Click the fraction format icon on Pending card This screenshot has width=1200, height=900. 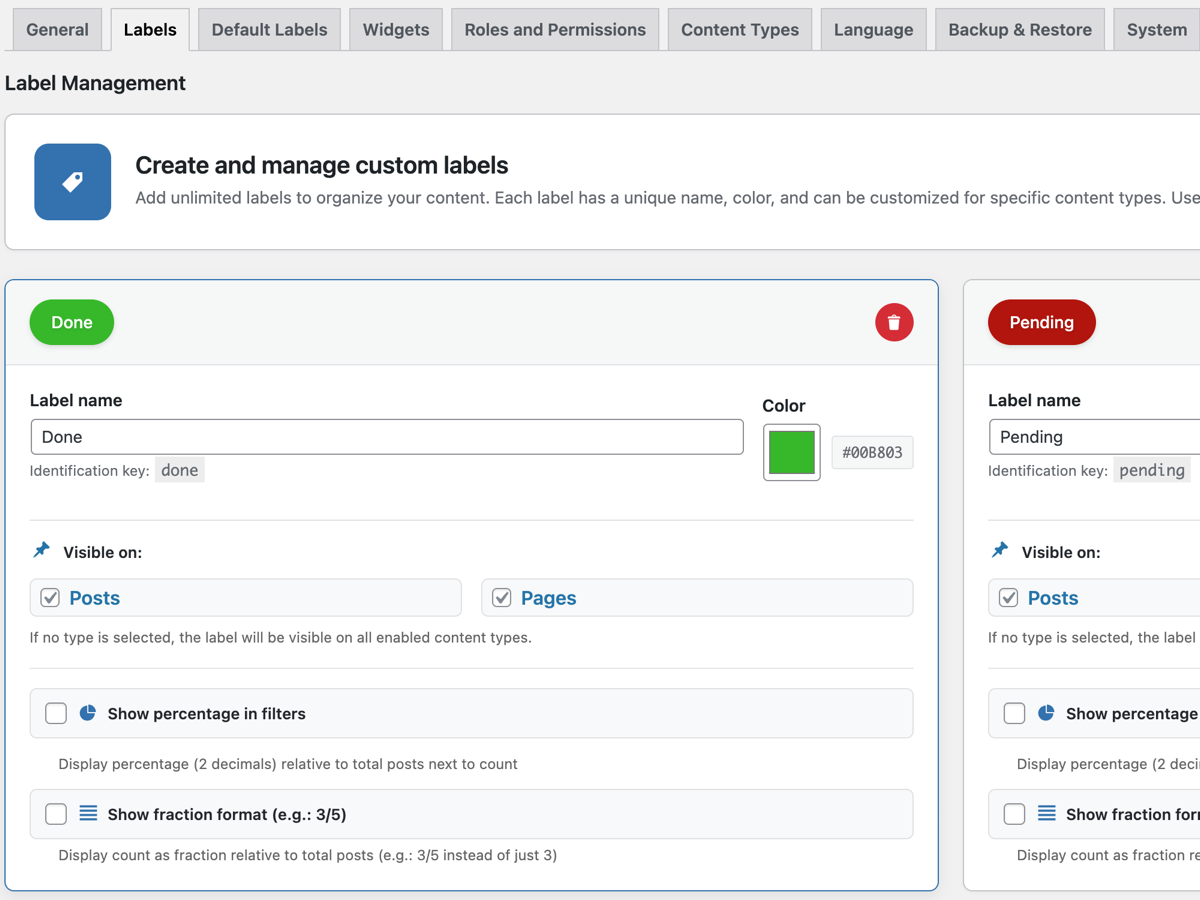click(1046, 813)
